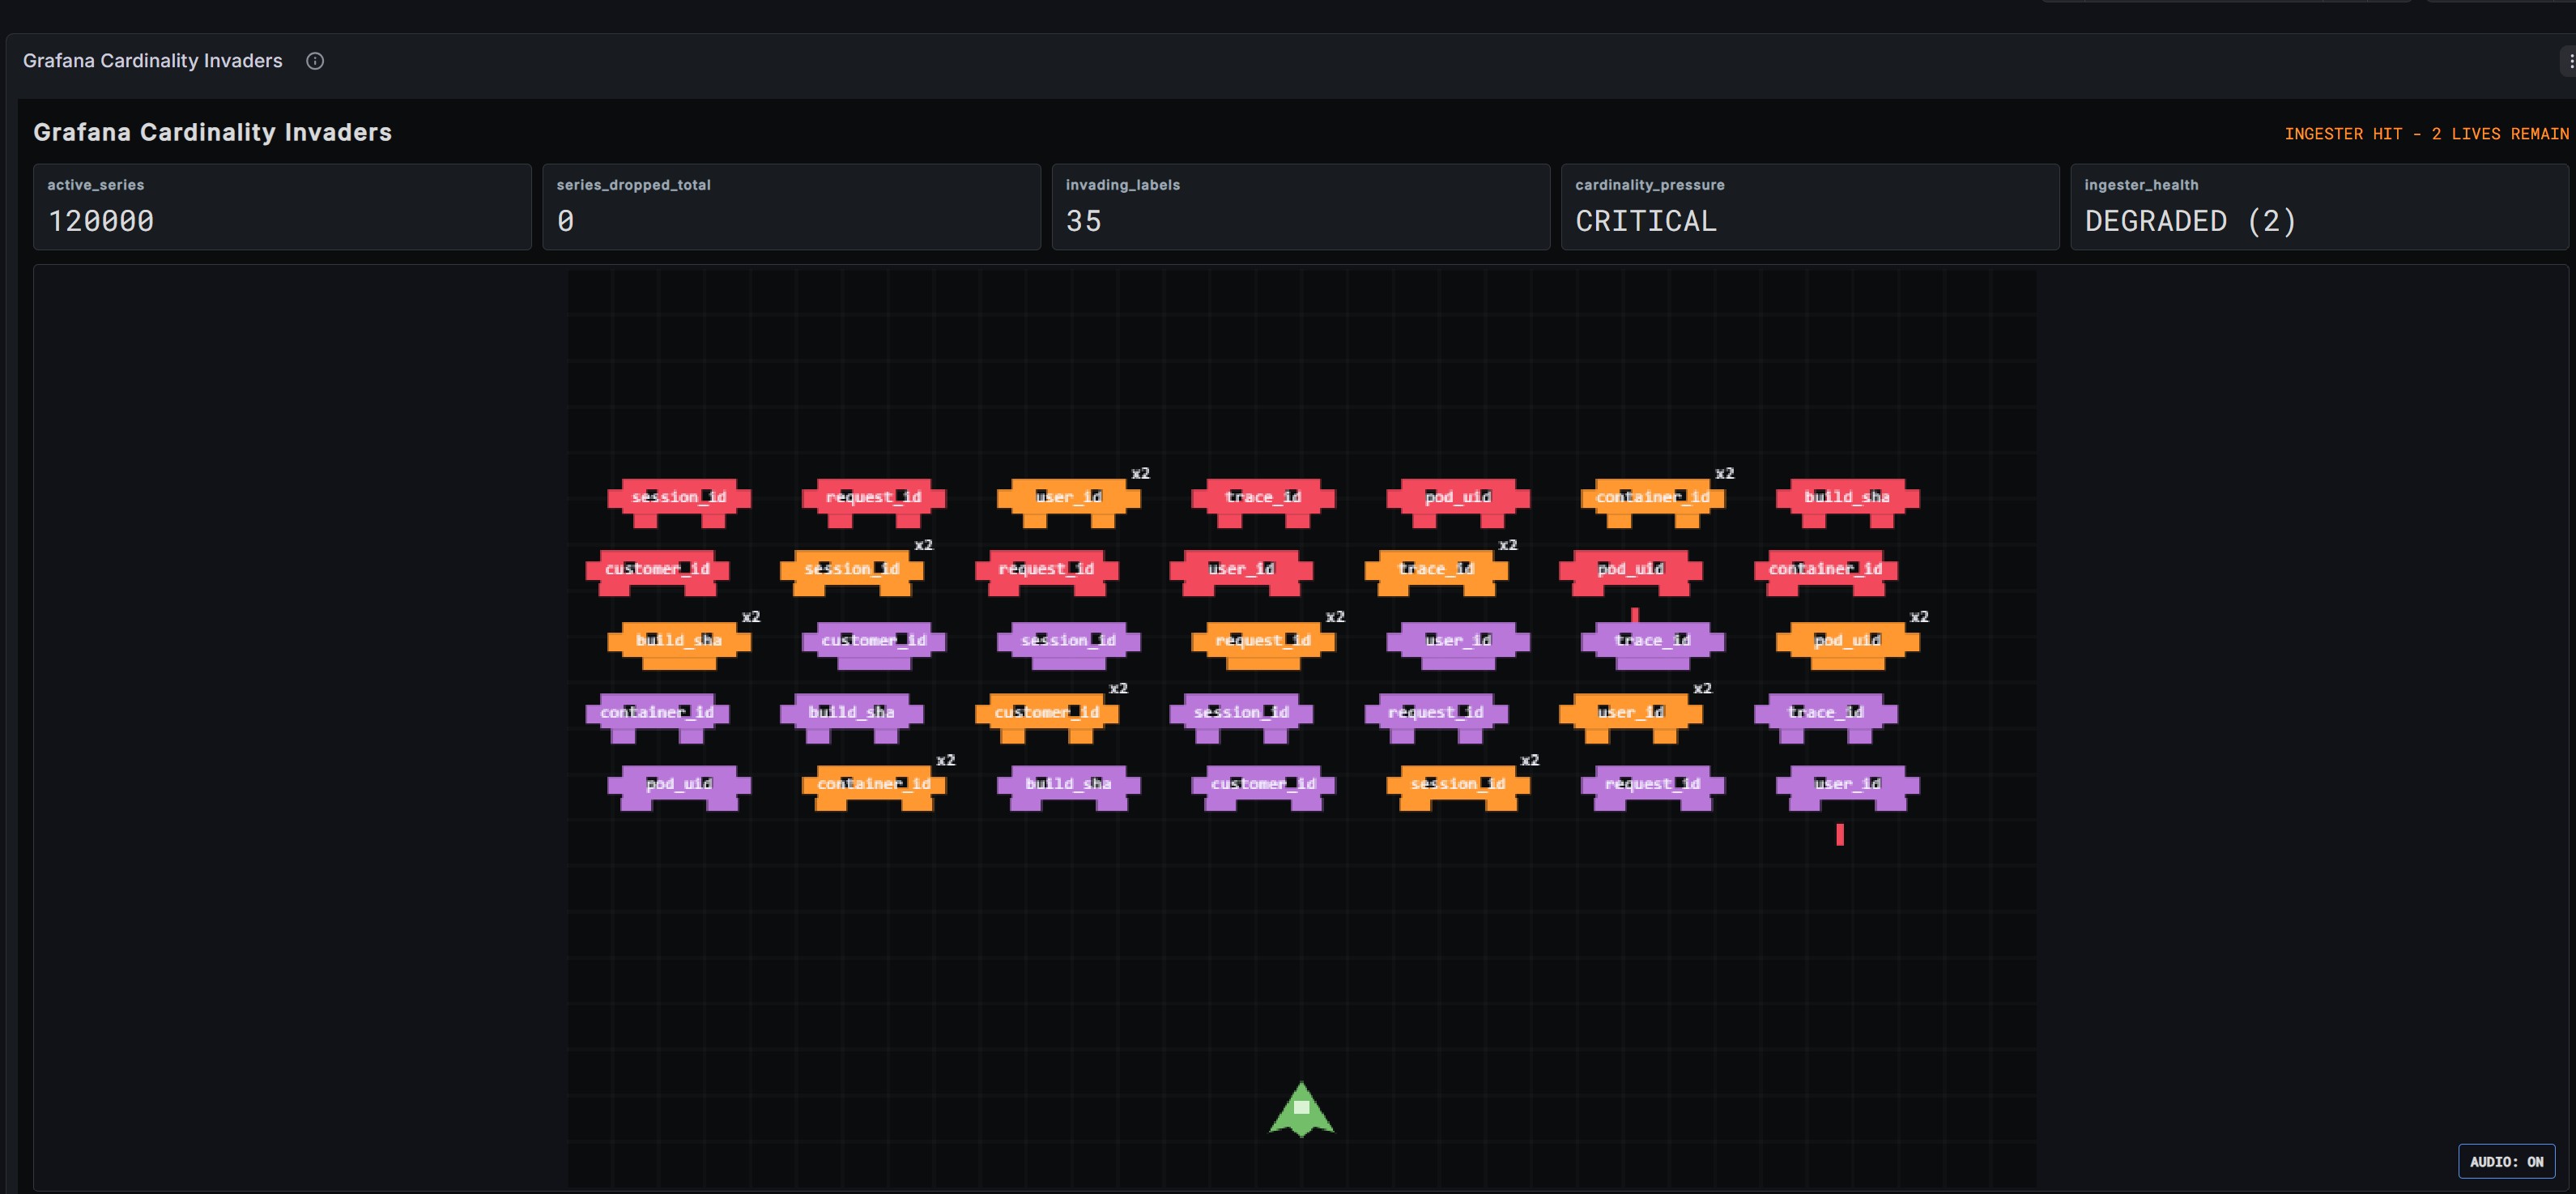Select the invading_labels value 35
The height and width of the screenshot is (1194, 2576).
1084,221
